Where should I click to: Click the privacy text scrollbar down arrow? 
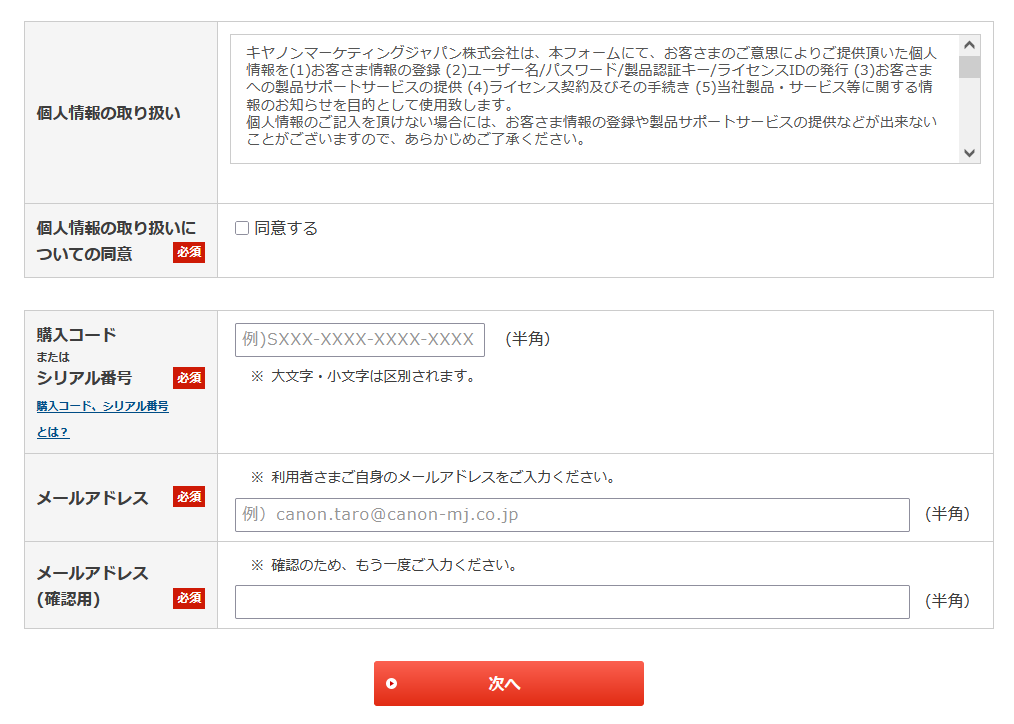coord(969,153)
